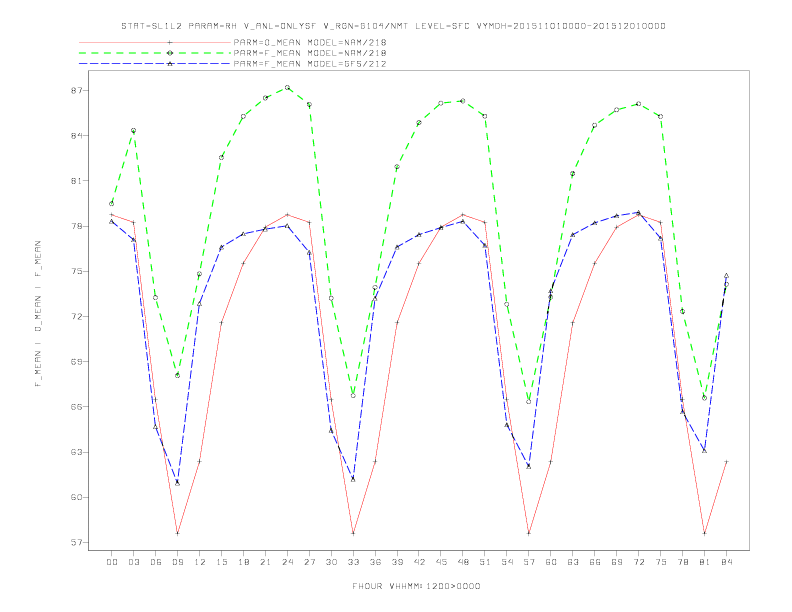Click x-axis tick label 09
Image resolution: width=792 pixels, height=612 pixels.
[x=177, y=562]
